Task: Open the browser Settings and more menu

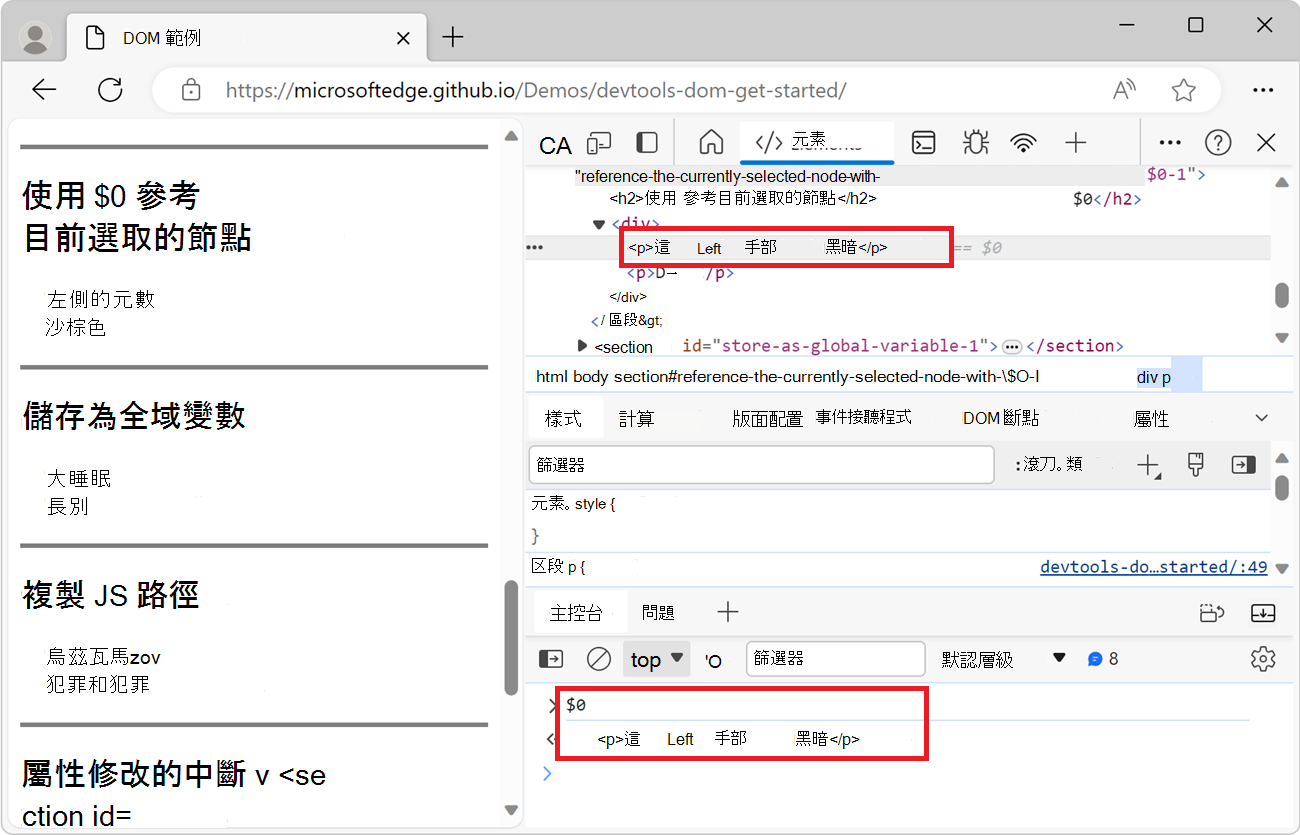Action: tap(1263, 90)
